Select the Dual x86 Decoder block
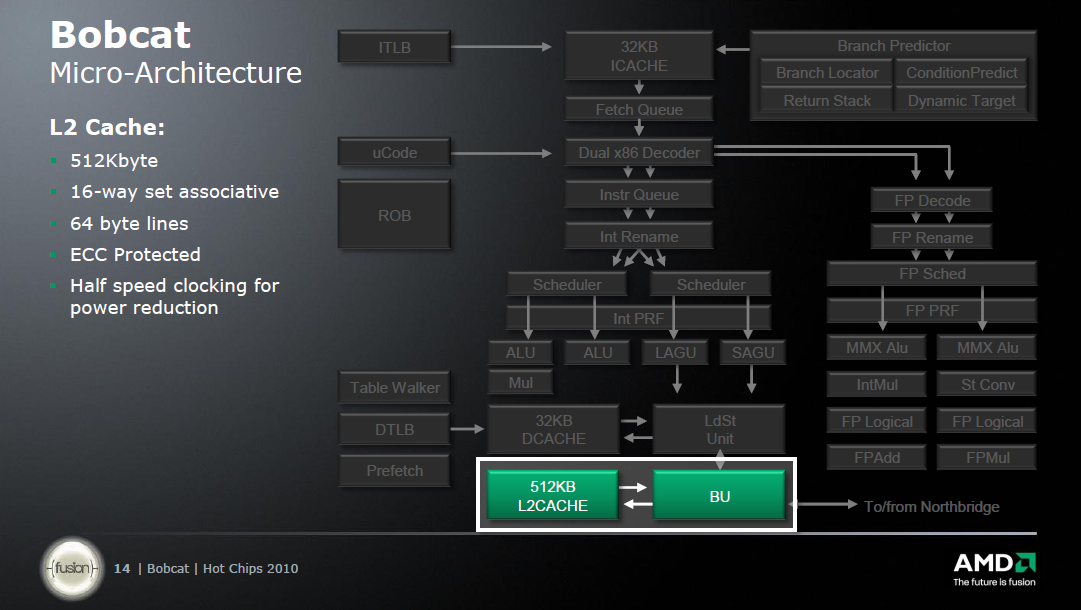The height and width of the screenshot is (610, 1081). (x=639, y=153)
